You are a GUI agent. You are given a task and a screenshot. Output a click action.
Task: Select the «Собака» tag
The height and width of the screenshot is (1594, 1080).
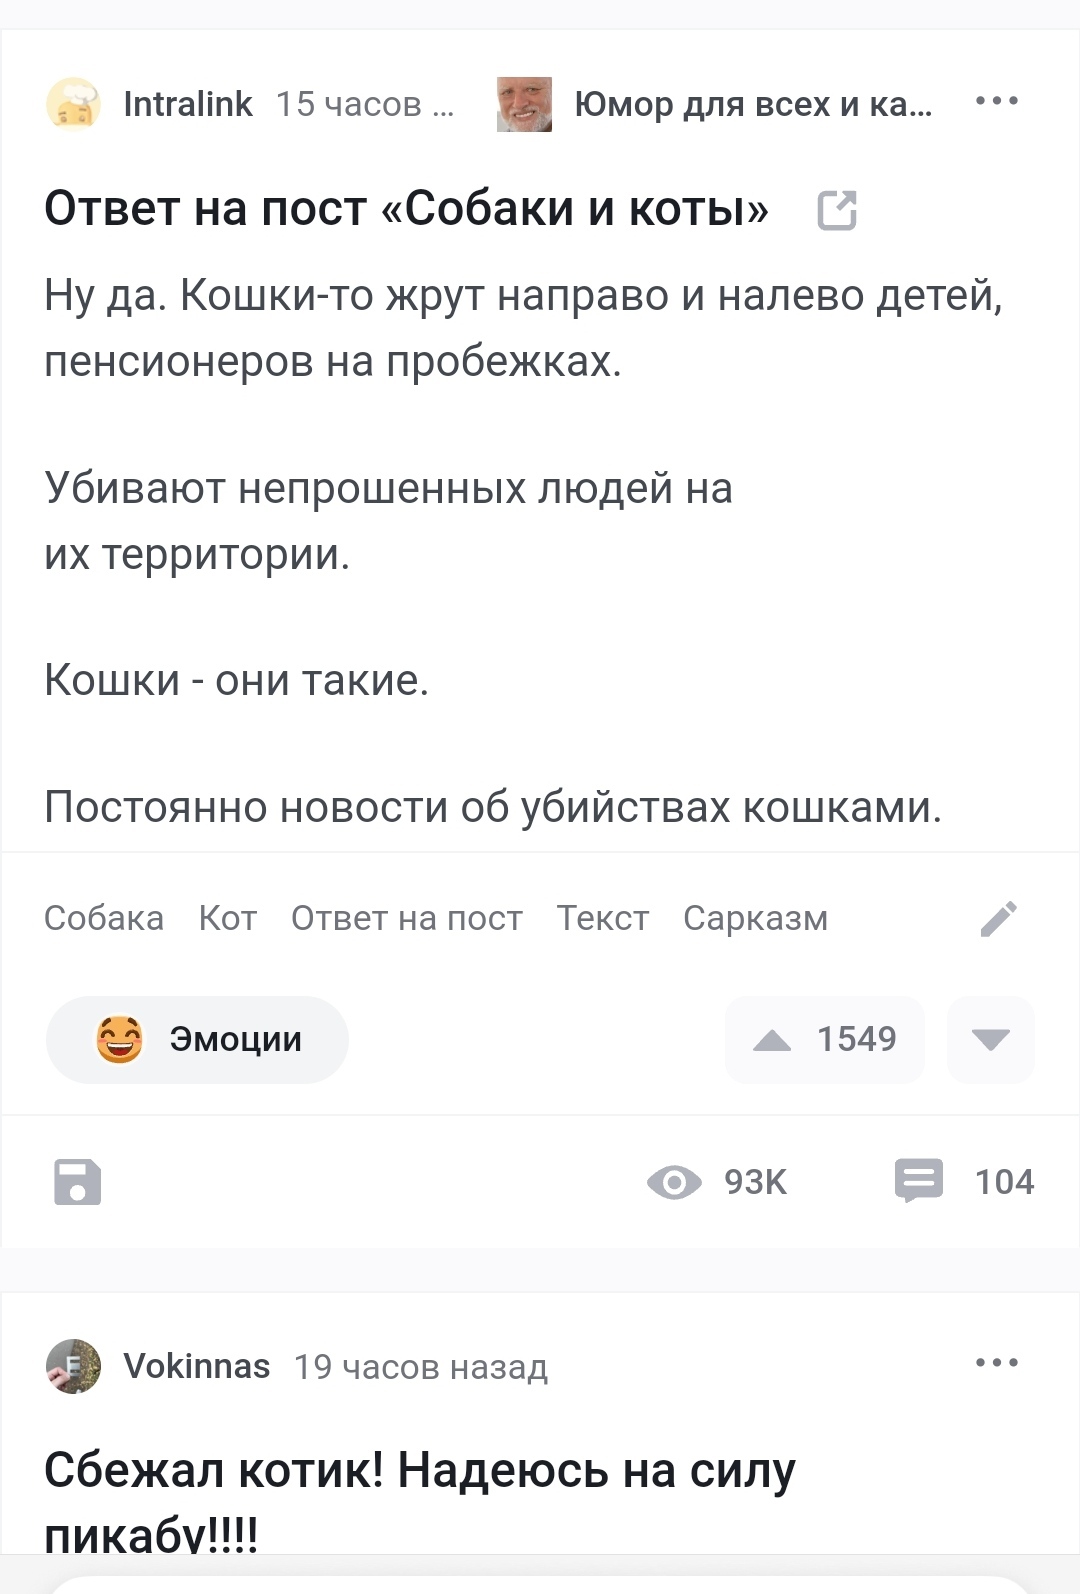point(104,918)
